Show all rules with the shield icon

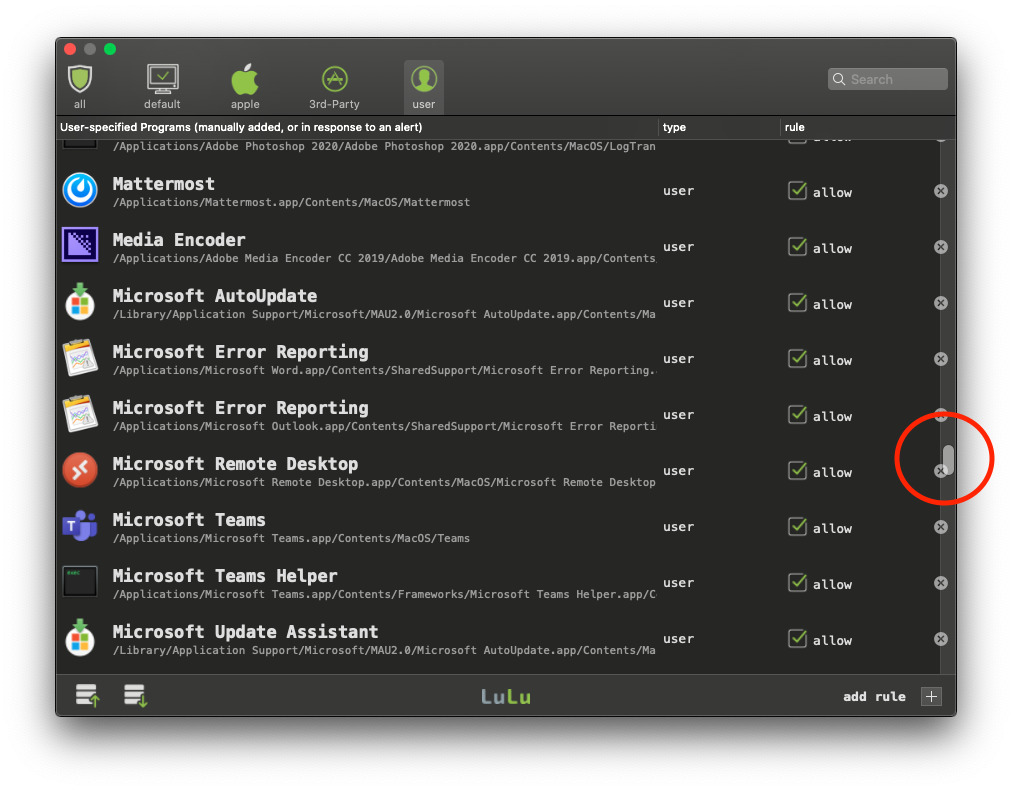click(80, 86)
